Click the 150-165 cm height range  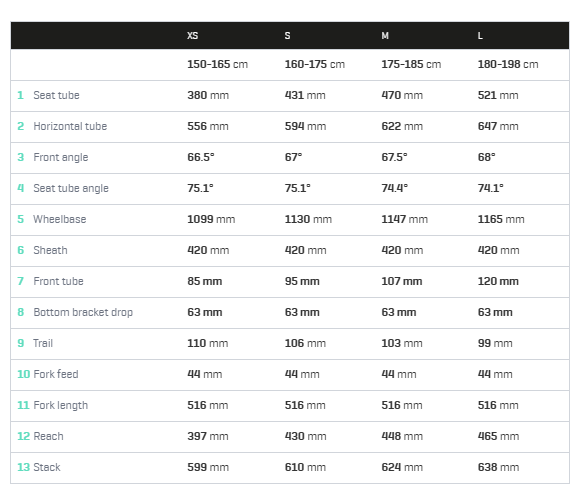[x=218, y=64]
